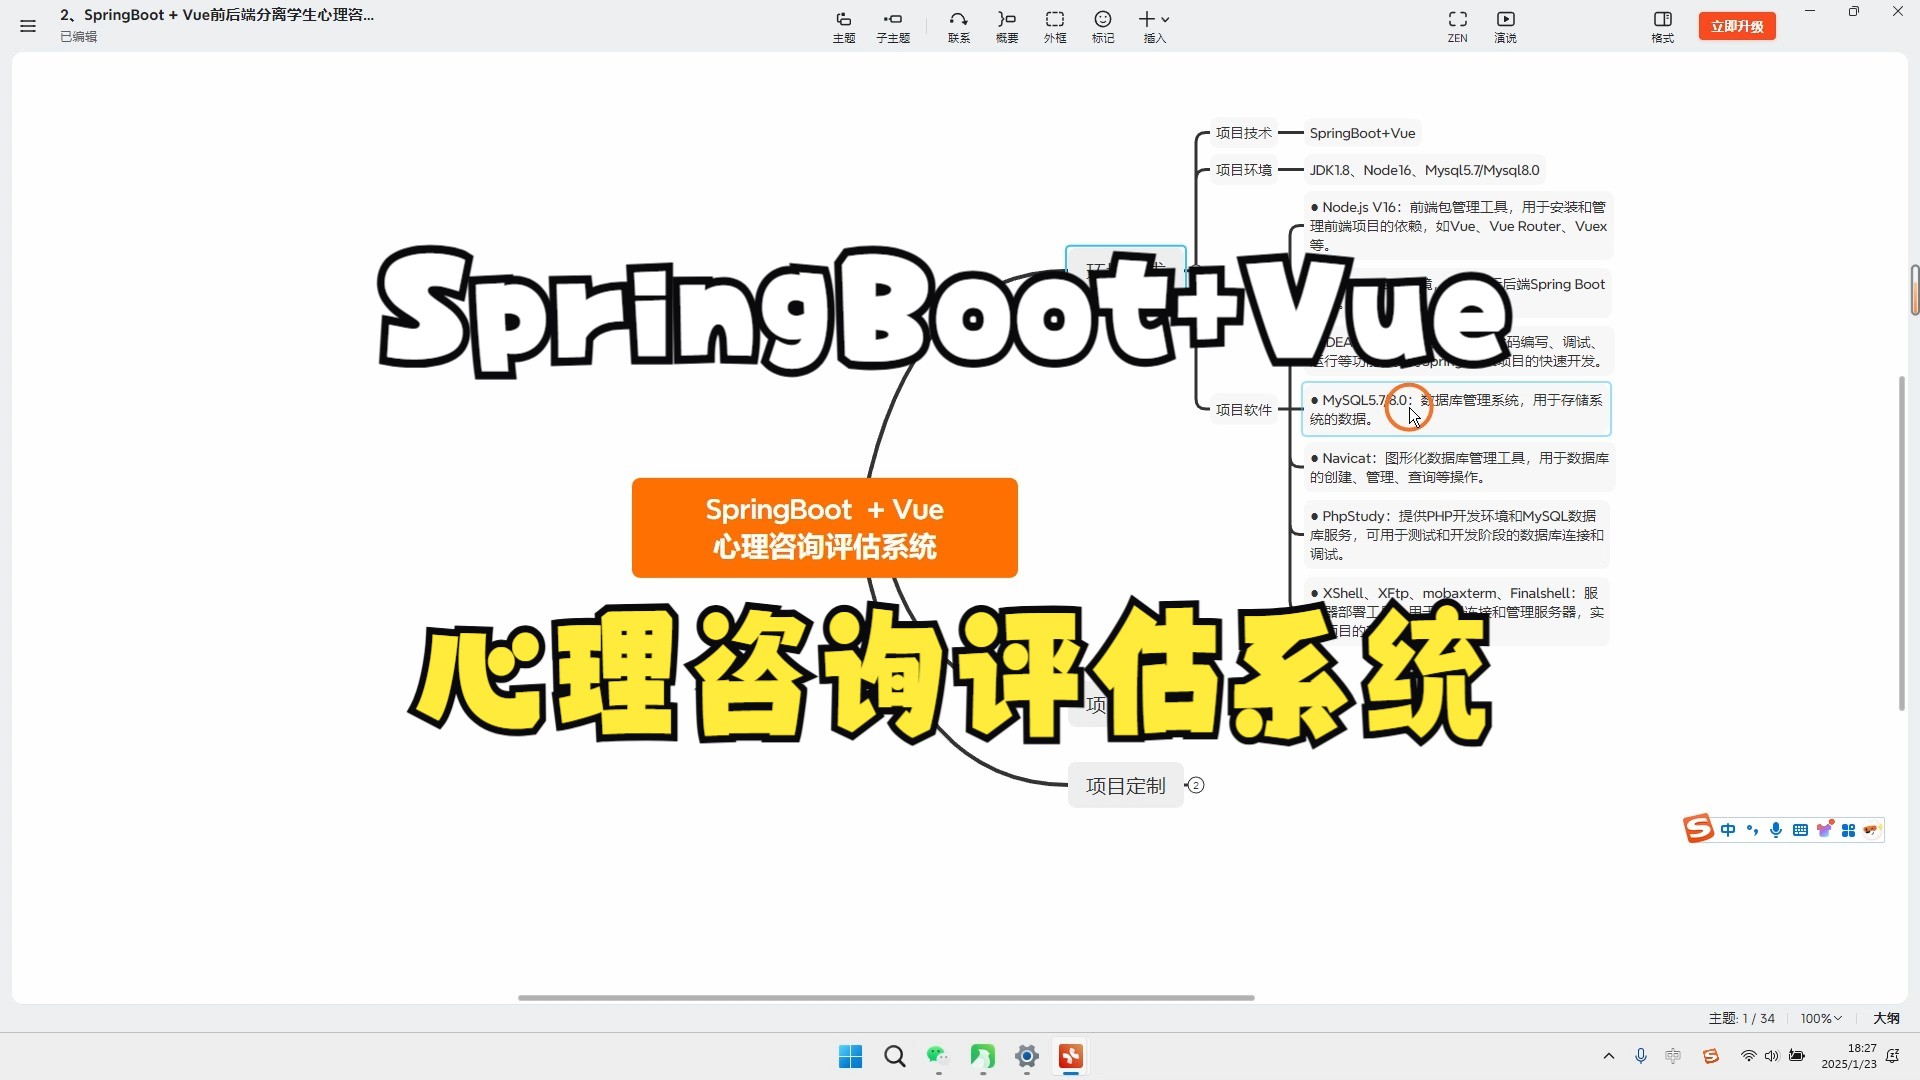The width and height of the screenshot is (1920, 1080).
Task: Open WeChat from the taskbar
Action: pyautogui.click(x=938, y=1057)
